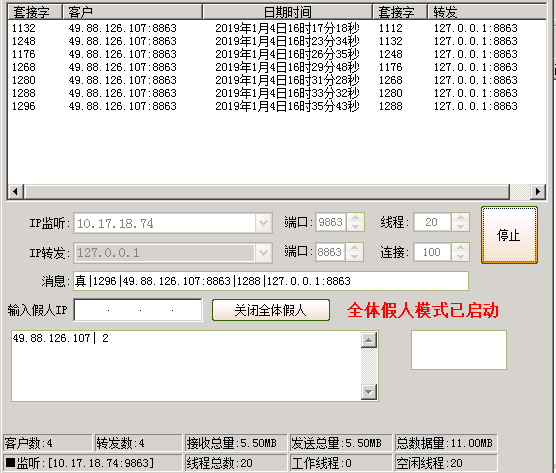Open the IP监听 address dropdown
The height and width of the screenshot is (473, 556).
[x=263, y=223]
